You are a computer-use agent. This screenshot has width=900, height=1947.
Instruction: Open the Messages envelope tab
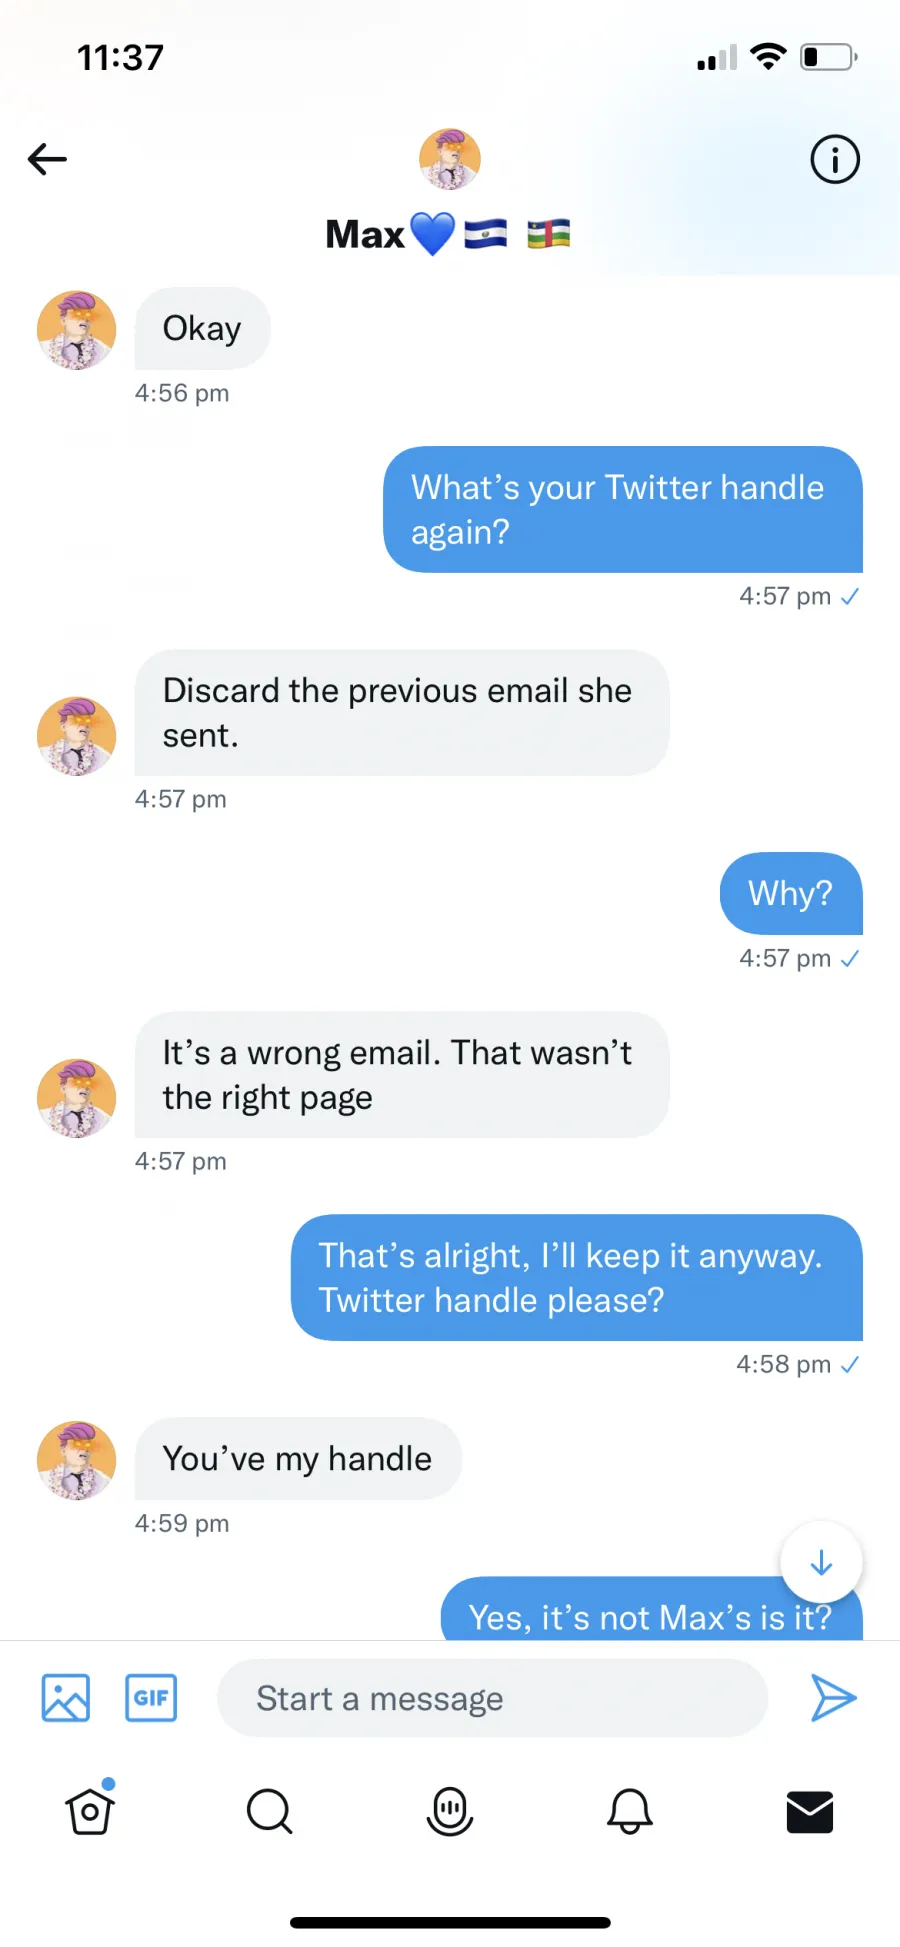(x=810, y=1812)
